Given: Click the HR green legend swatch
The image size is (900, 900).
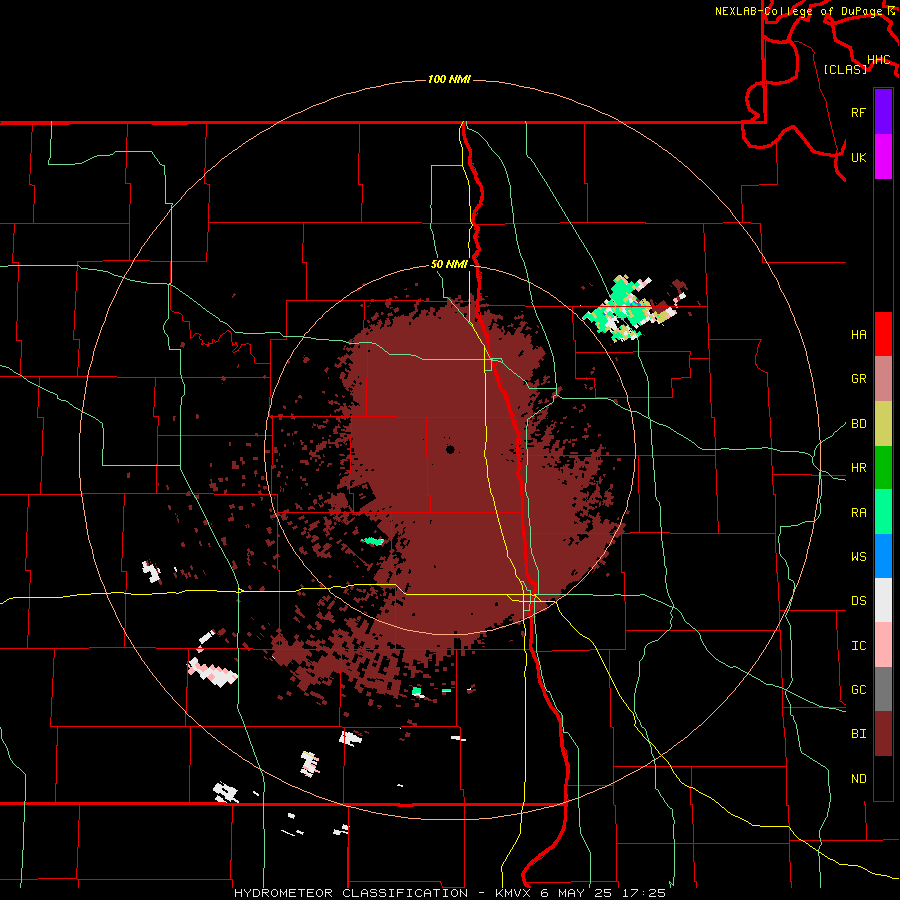Looking at the screenshot, I should 883,468.
